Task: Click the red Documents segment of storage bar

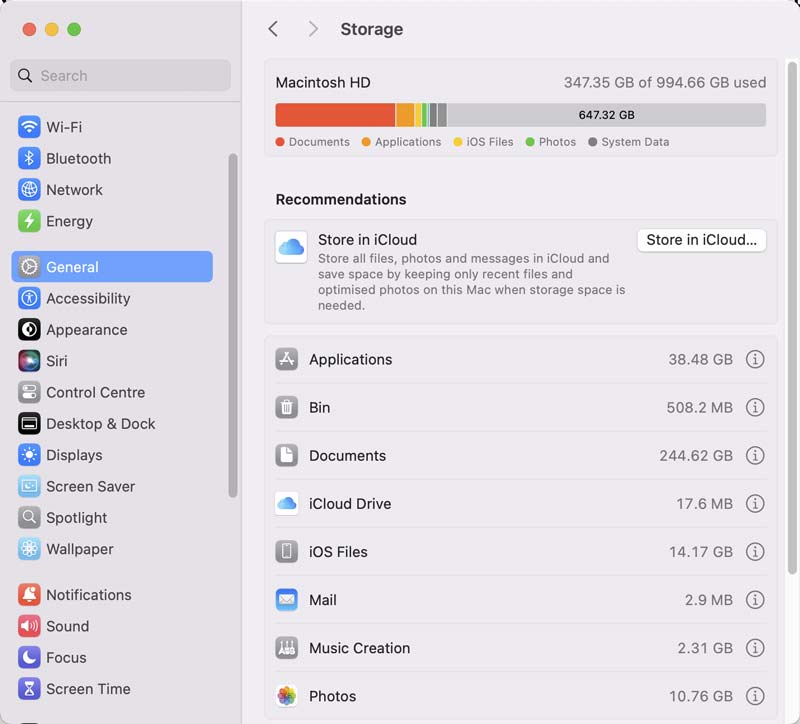Action: pos(335,115)
